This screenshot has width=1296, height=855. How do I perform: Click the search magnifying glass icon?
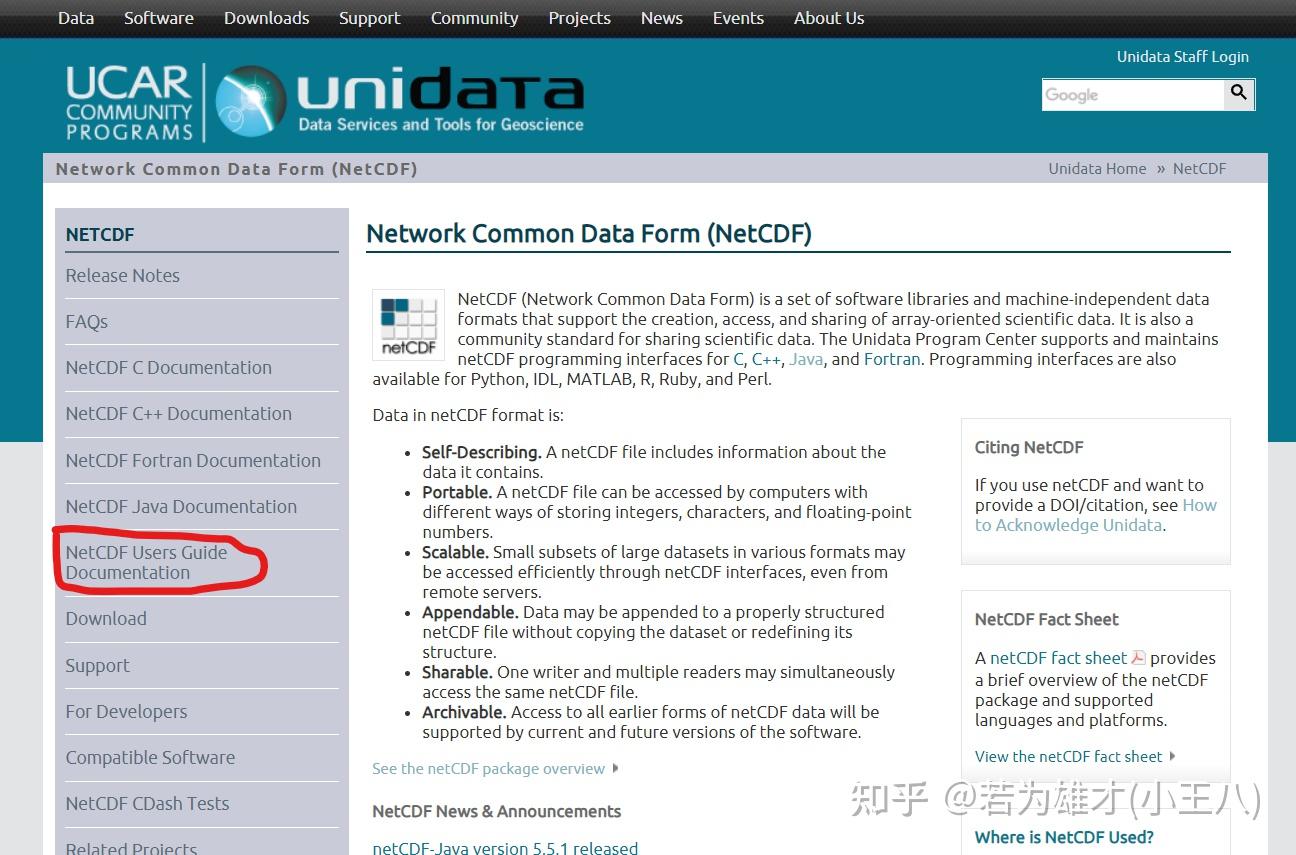point(1239,93)
